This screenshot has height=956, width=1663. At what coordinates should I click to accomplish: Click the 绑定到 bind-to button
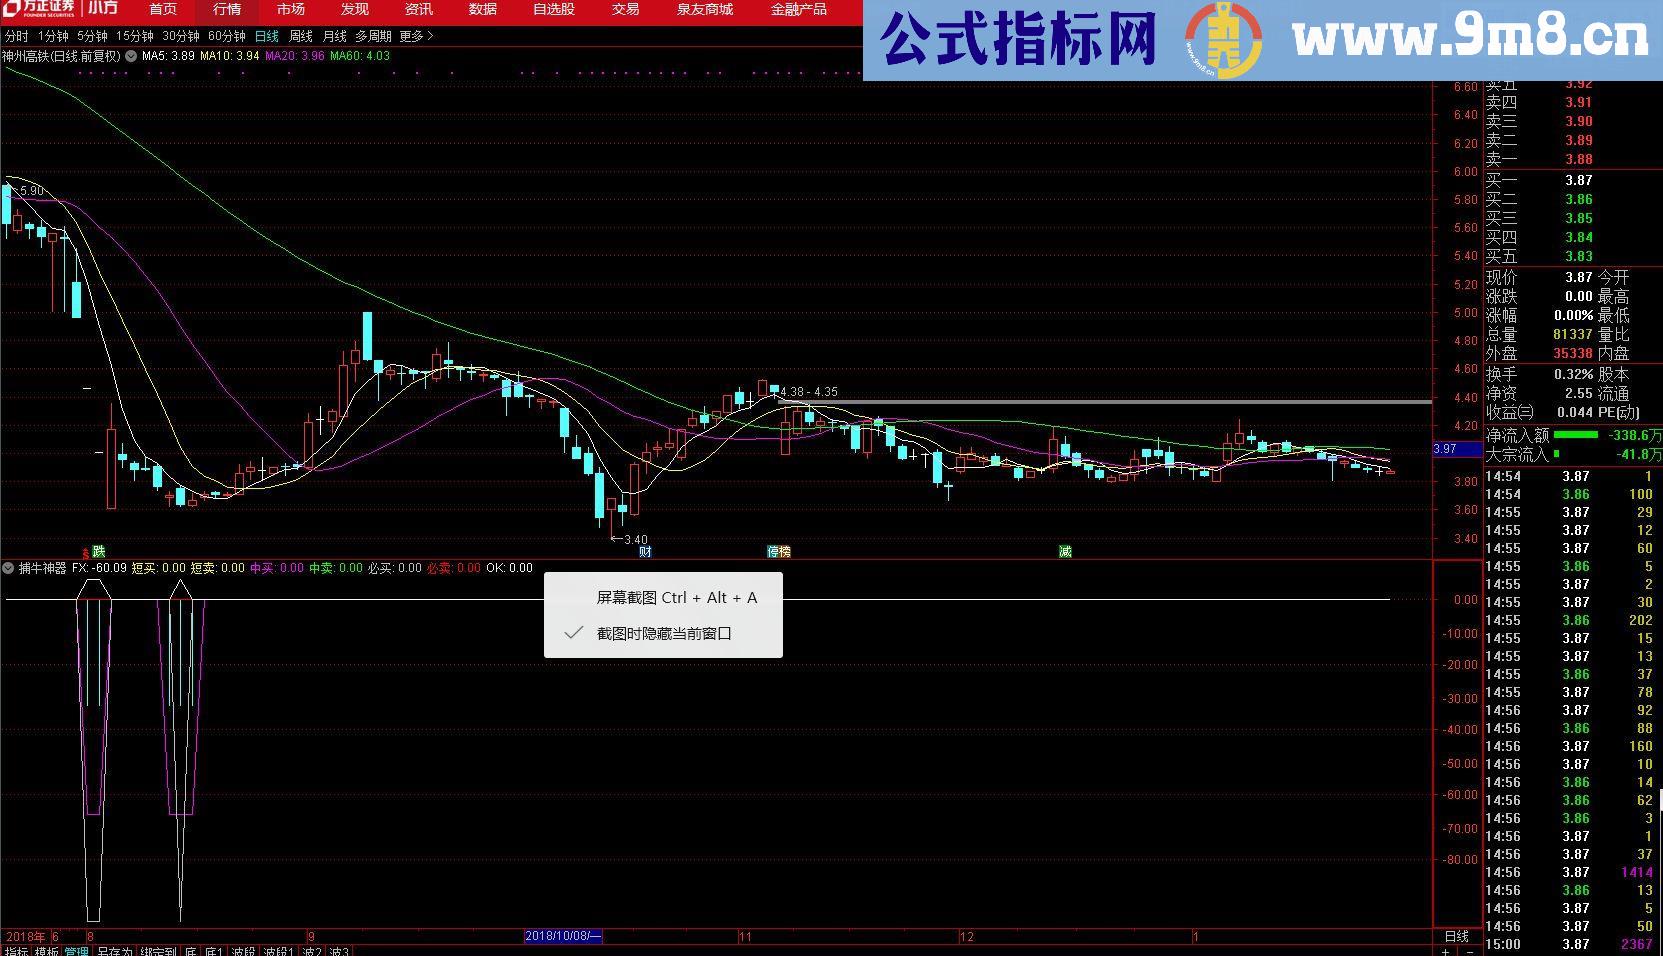(x=158, y=951)
